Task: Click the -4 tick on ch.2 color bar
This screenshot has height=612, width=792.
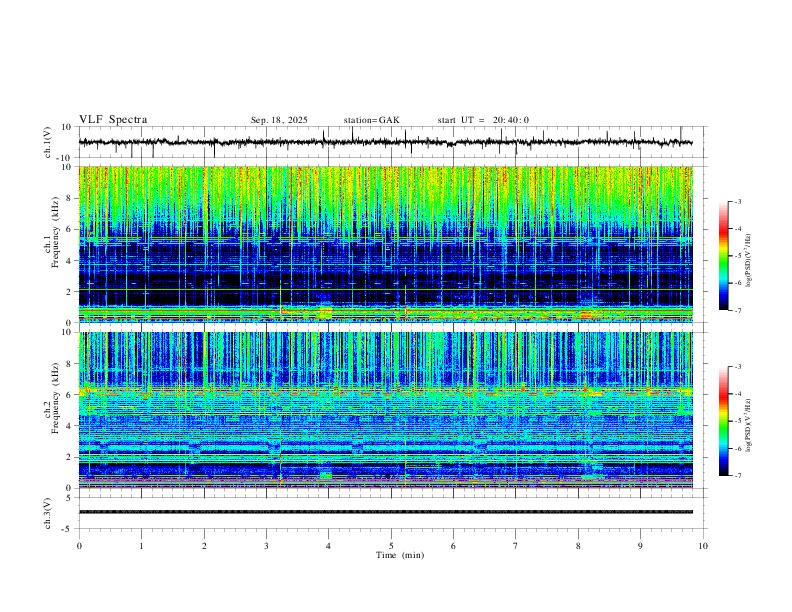Action: point(737,394)
